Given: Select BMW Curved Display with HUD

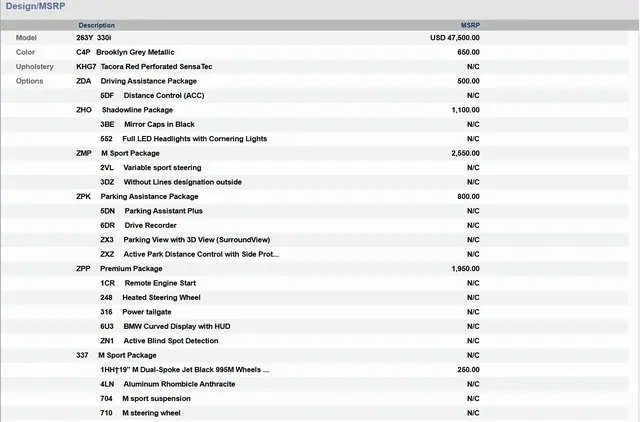Looking at the screenshot, I should tap(174, 327).
